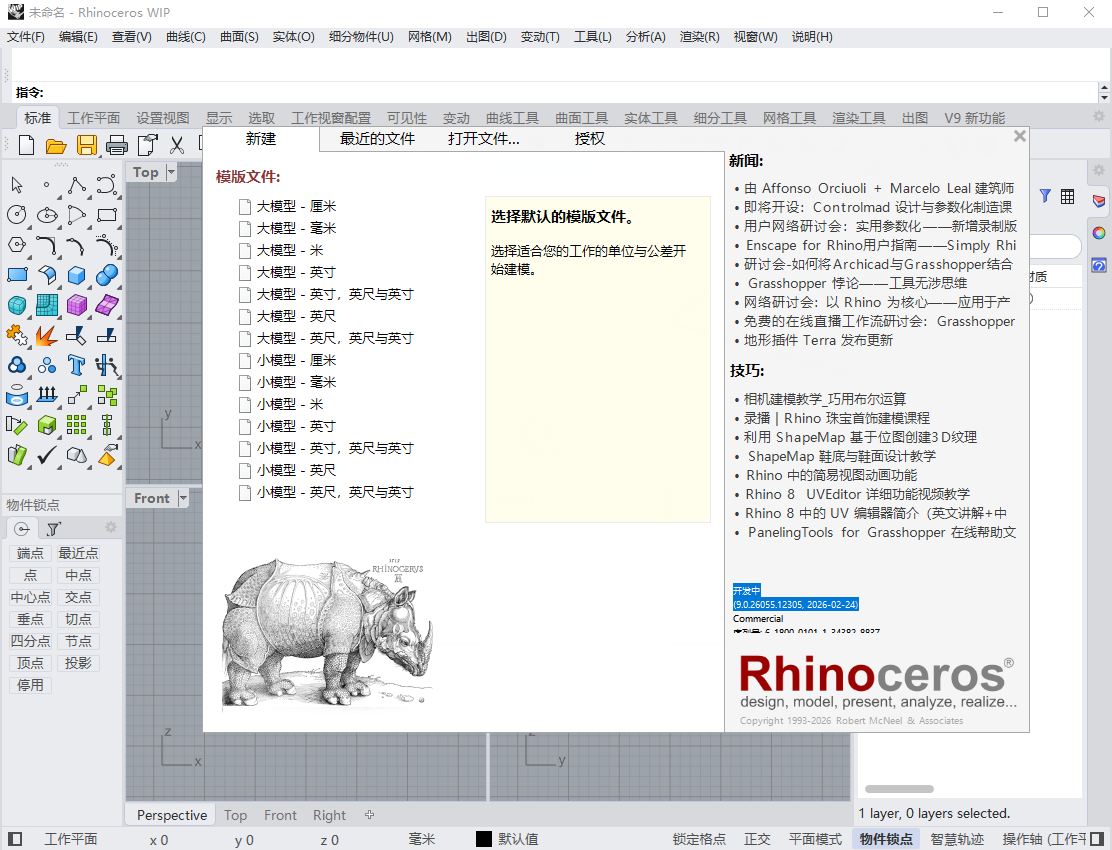The width and height of the screenshot is (1112, 850).
Task: Click the Print icon
Action: pos(117,145)
